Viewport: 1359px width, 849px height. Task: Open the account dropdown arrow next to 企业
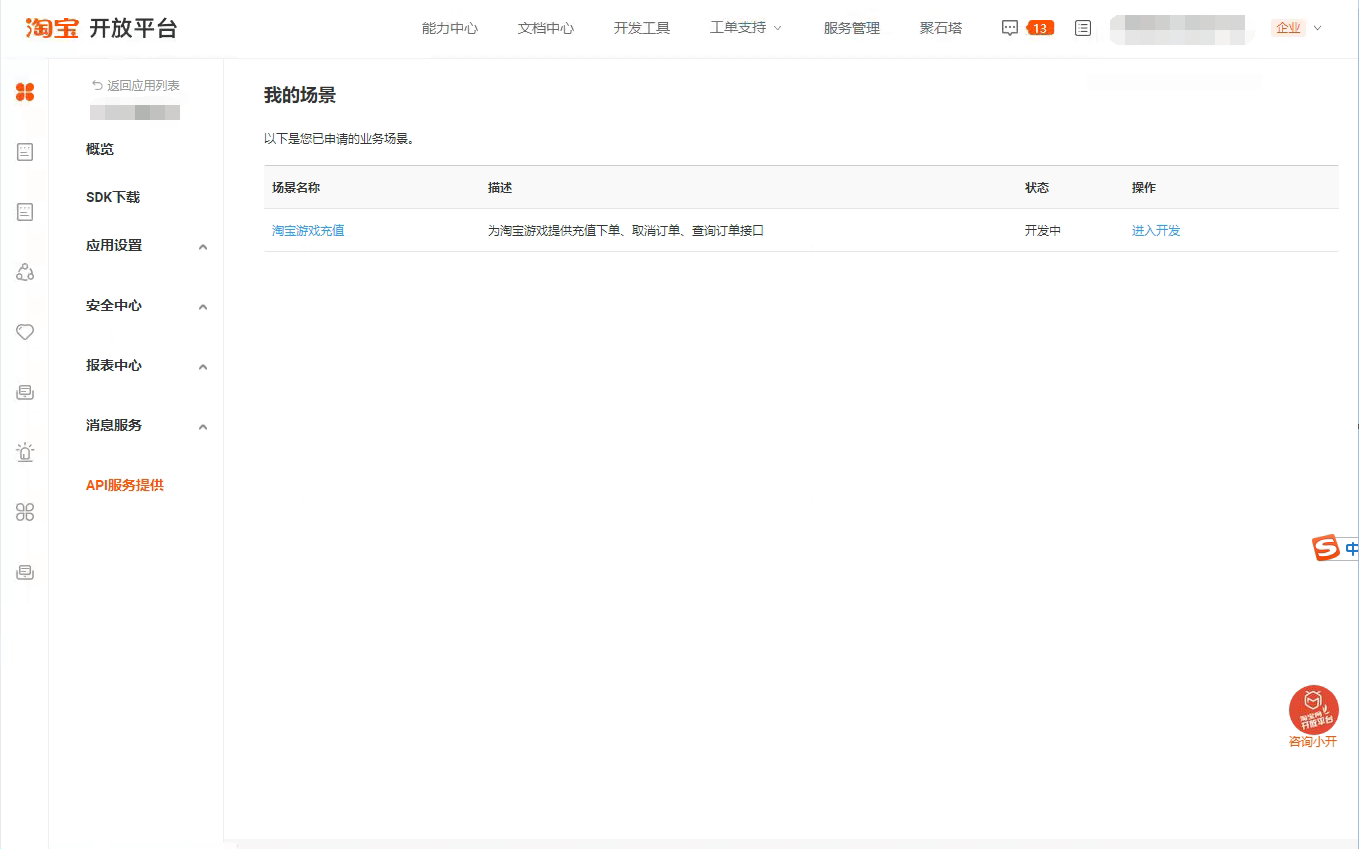1317,28
